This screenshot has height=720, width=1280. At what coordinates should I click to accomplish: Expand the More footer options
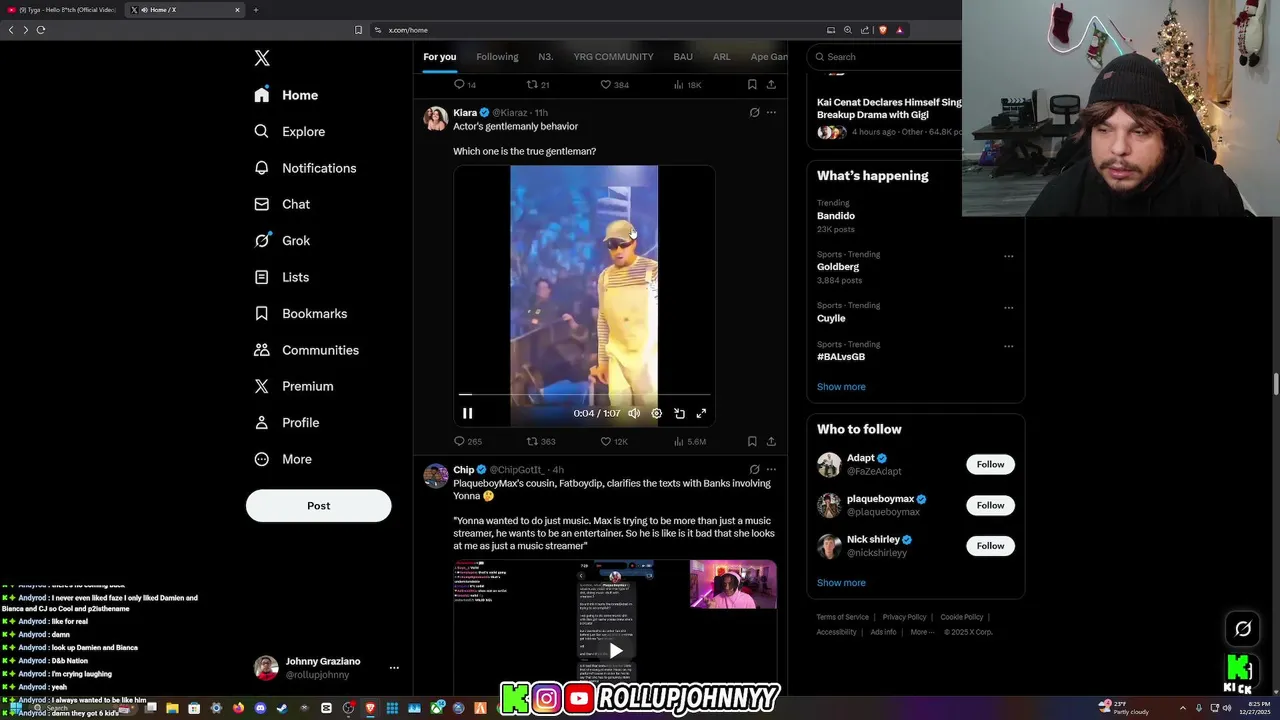tap(922, 632)
